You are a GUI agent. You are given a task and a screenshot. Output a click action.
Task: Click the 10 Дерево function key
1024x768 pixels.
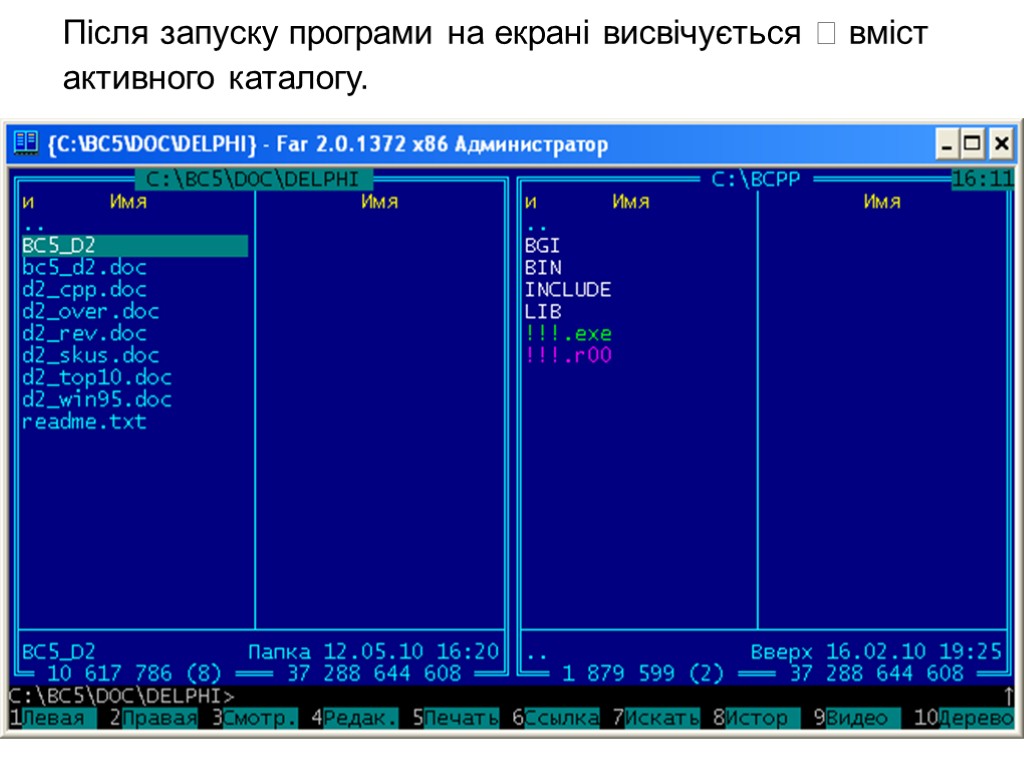point(964,718)
